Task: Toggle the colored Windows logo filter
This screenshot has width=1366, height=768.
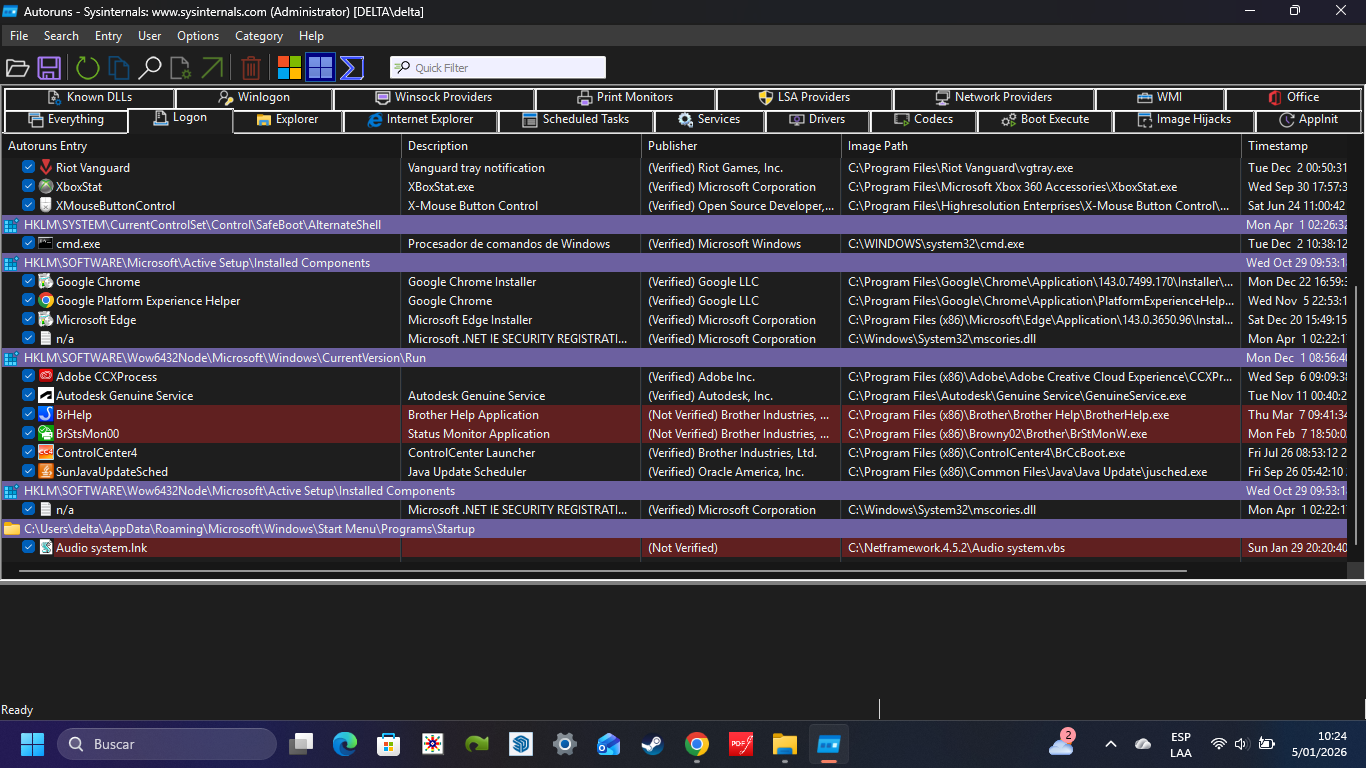Action: (290, 68)
